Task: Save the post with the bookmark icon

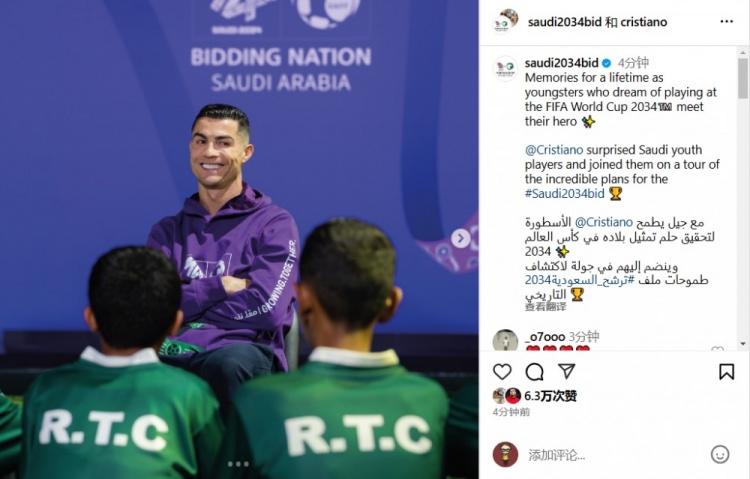Action: coord(726,372)
